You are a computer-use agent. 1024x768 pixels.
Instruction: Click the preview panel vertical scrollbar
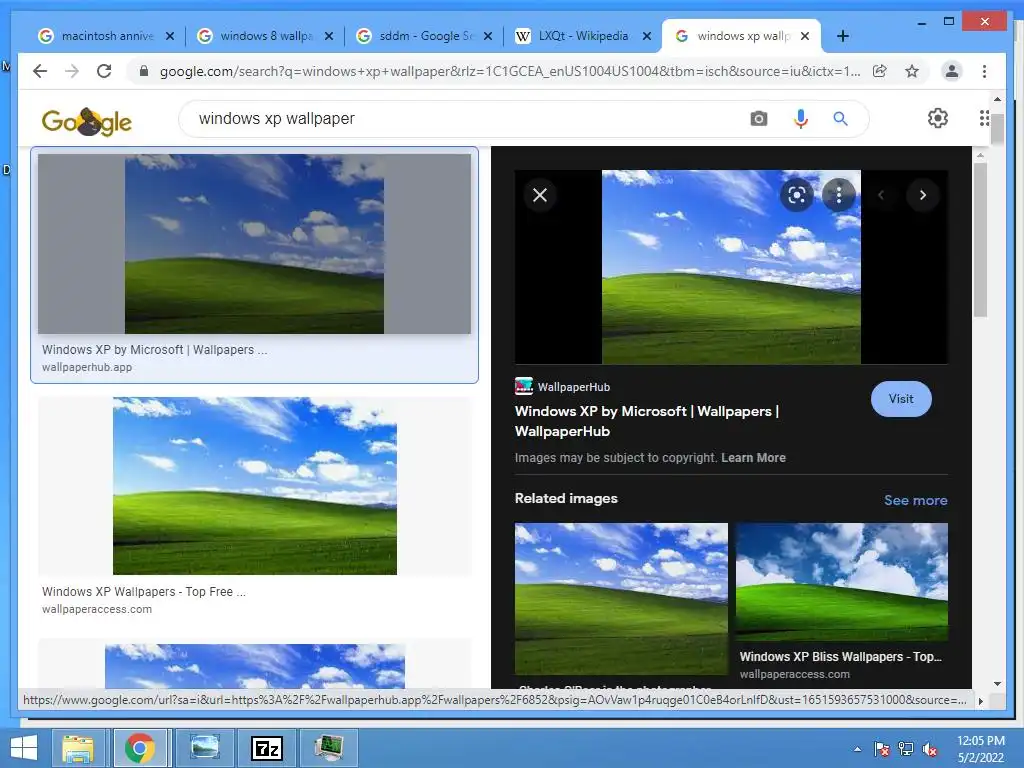tap(980, 240)
